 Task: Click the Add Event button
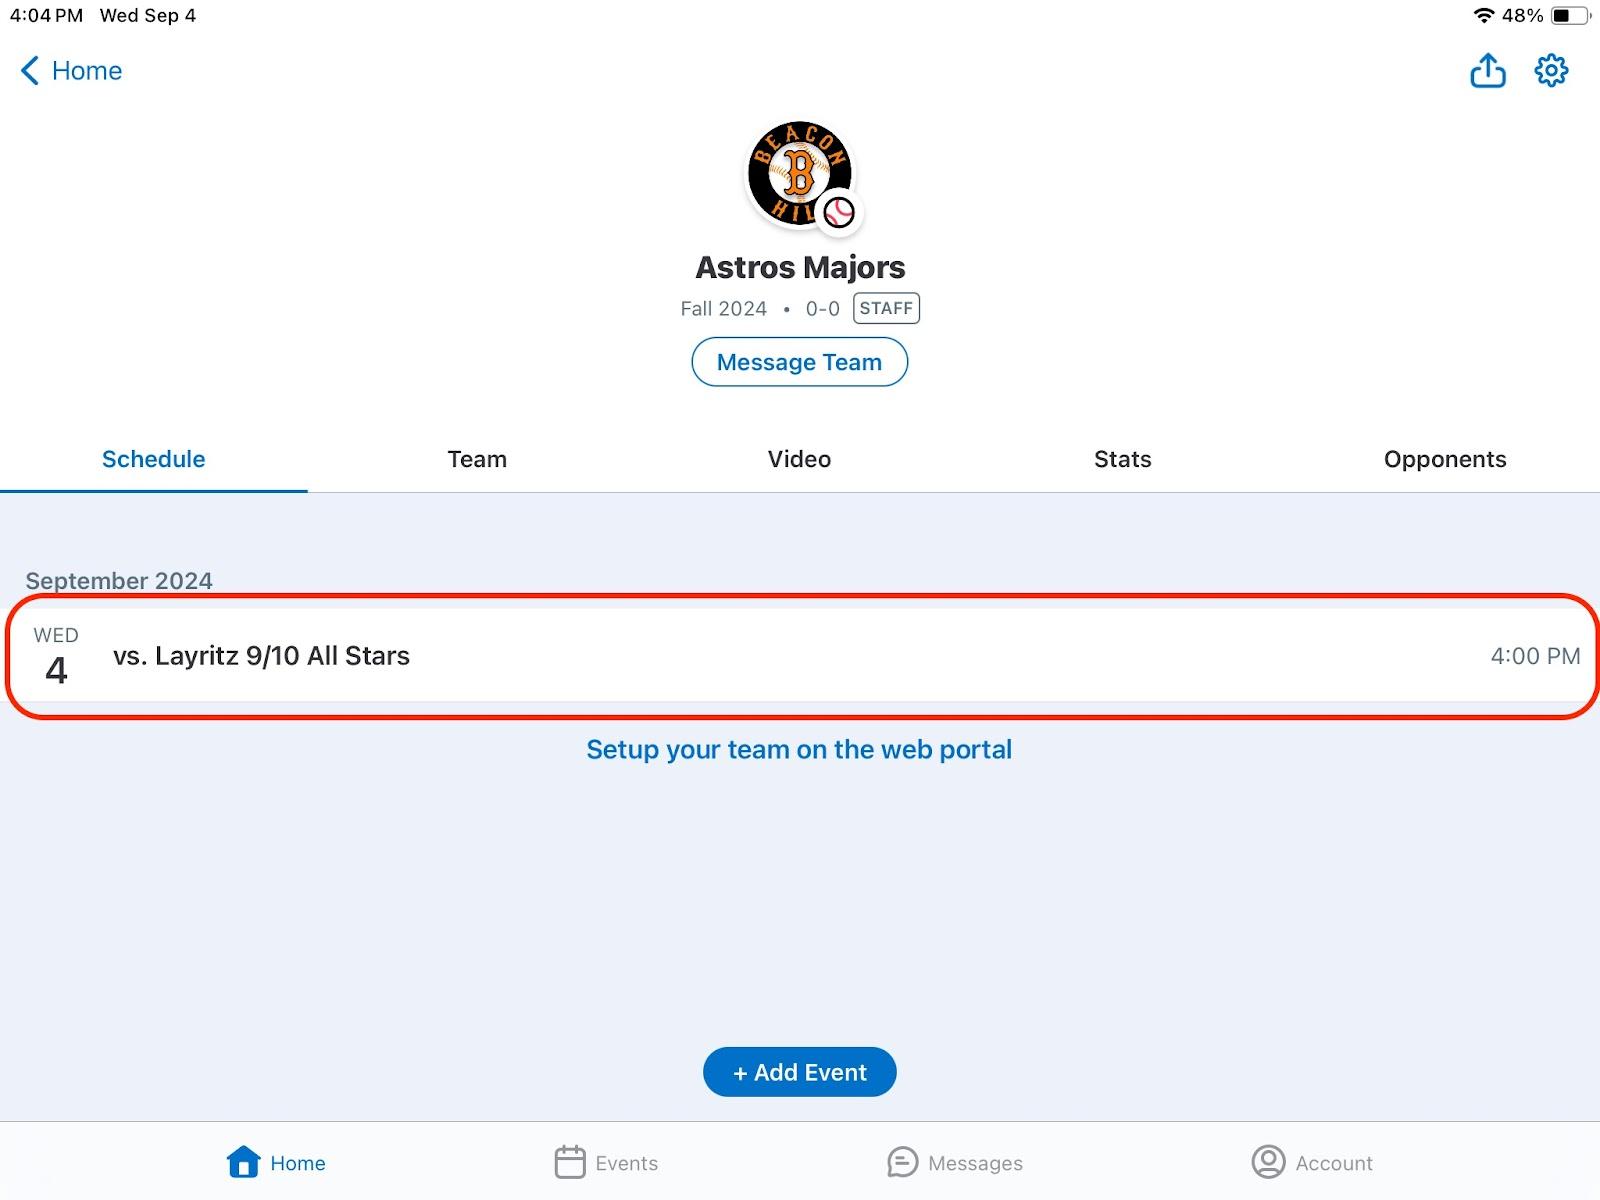(x=799, y=1072)
